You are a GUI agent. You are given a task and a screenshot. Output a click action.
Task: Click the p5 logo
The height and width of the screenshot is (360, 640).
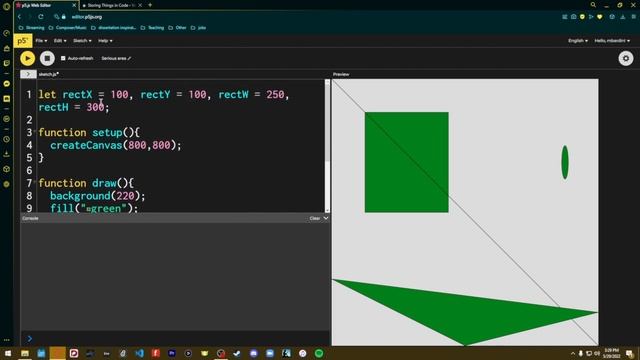22,41
